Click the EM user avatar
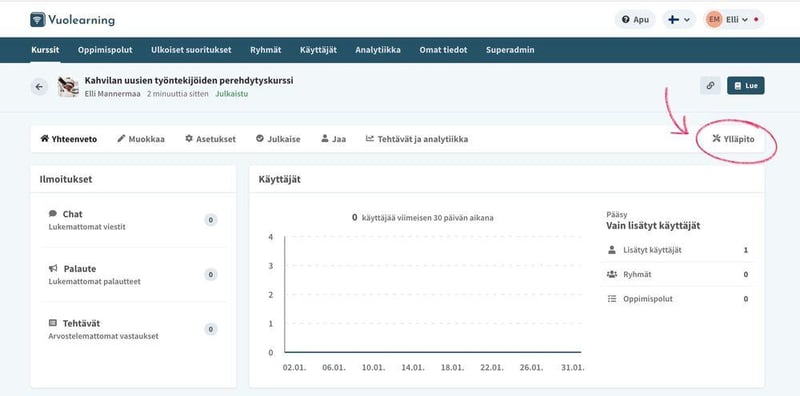This screenshot has height=396, width=800. [x=714, y=20]
